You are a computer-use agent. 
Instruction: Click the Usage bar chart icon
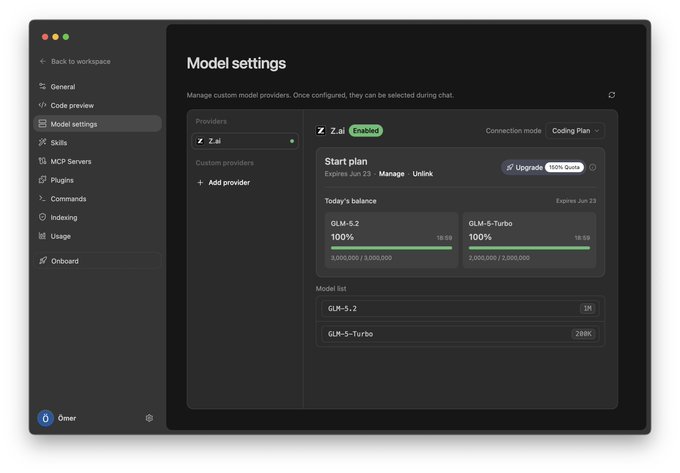[42, 236]
